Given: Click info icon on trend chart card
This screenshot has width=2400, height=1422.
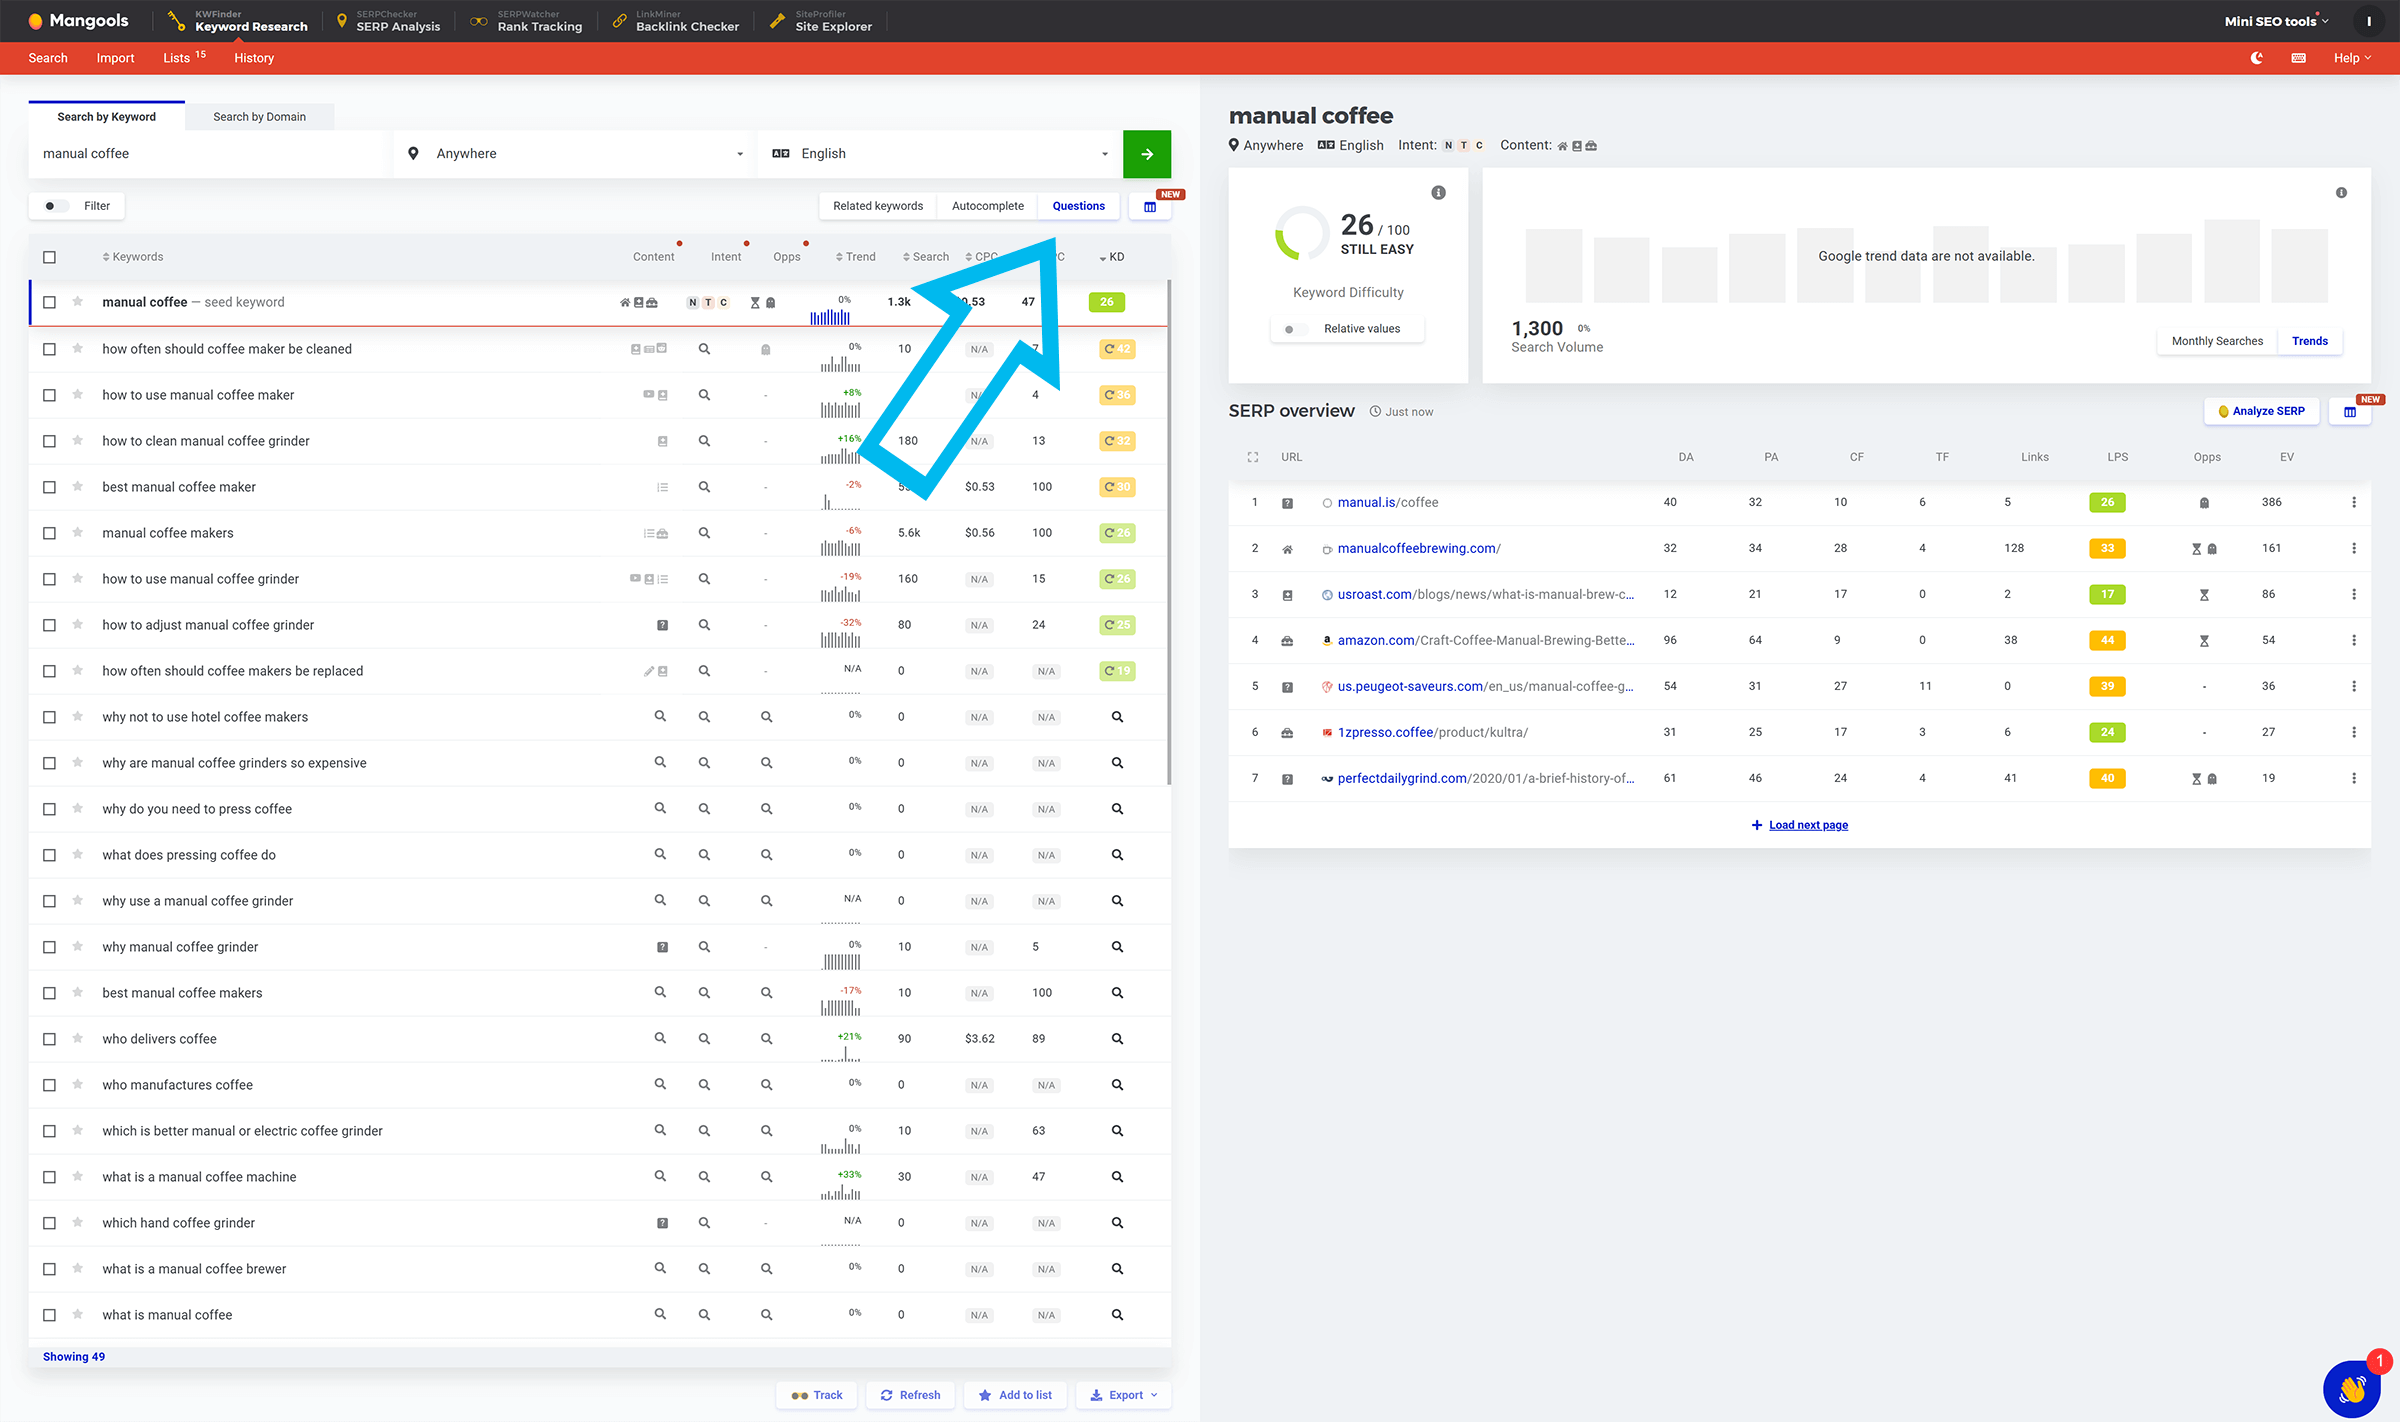Looking at the screenshot, I should coord(2341,192).
